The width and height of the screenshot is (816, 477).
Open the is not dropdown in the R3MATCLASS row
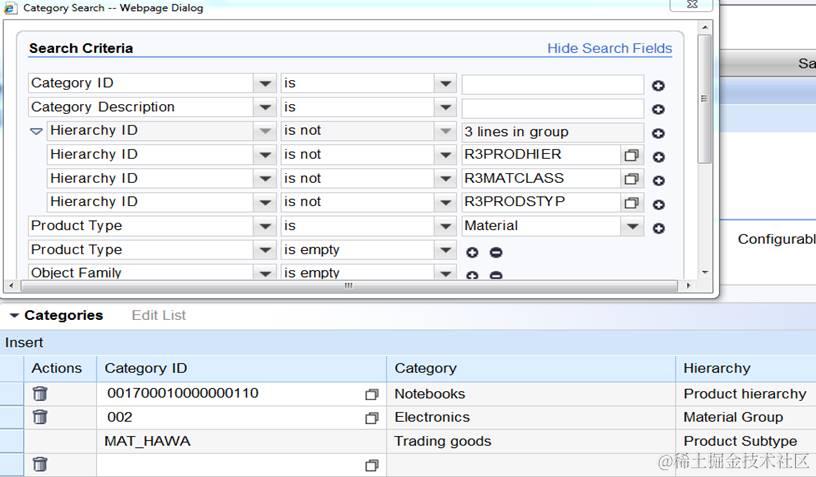(x=445, y=178)
